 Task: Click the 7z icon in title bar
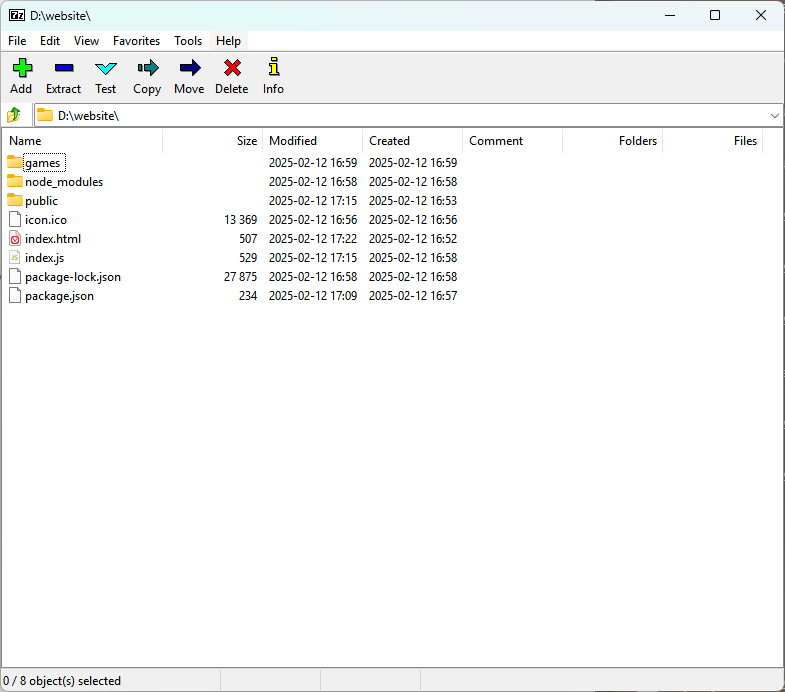17,15
